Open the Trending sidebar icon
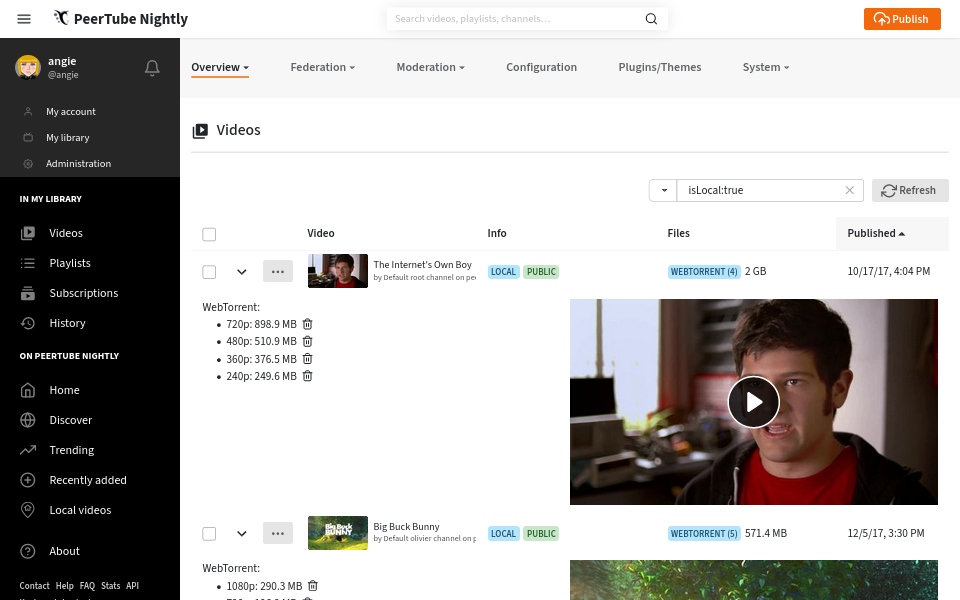This screenshot has height=600, width=960. click(x=28, y=450)
